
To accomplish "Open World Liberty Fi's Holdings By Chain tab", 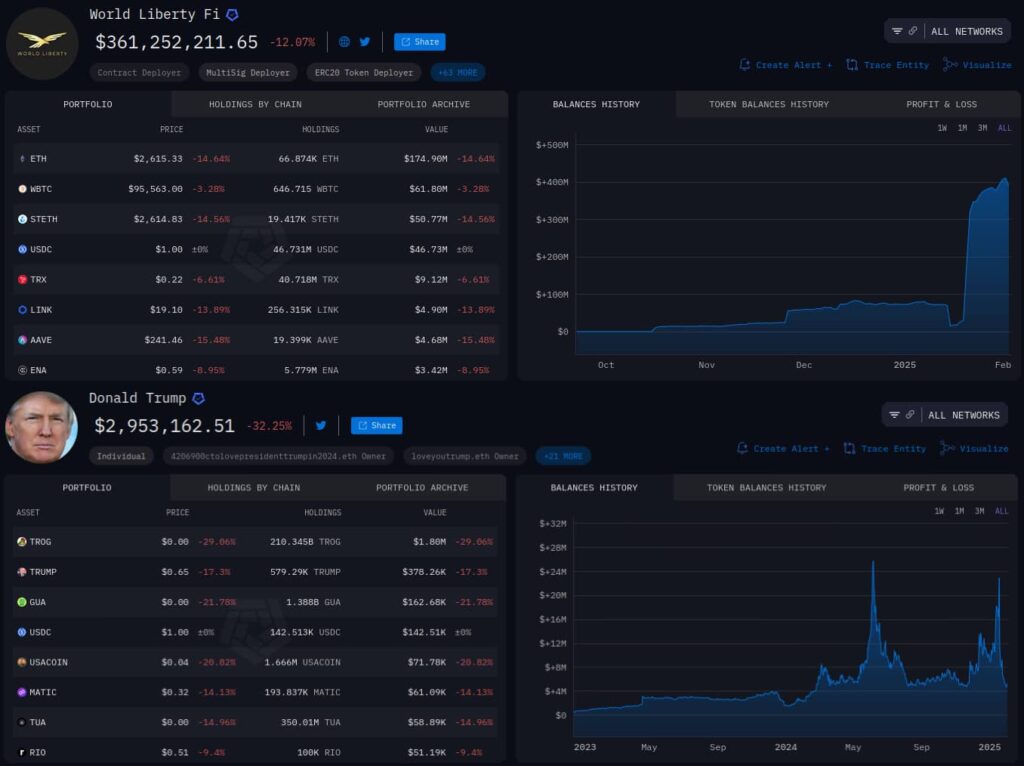I will click(255, 104).
